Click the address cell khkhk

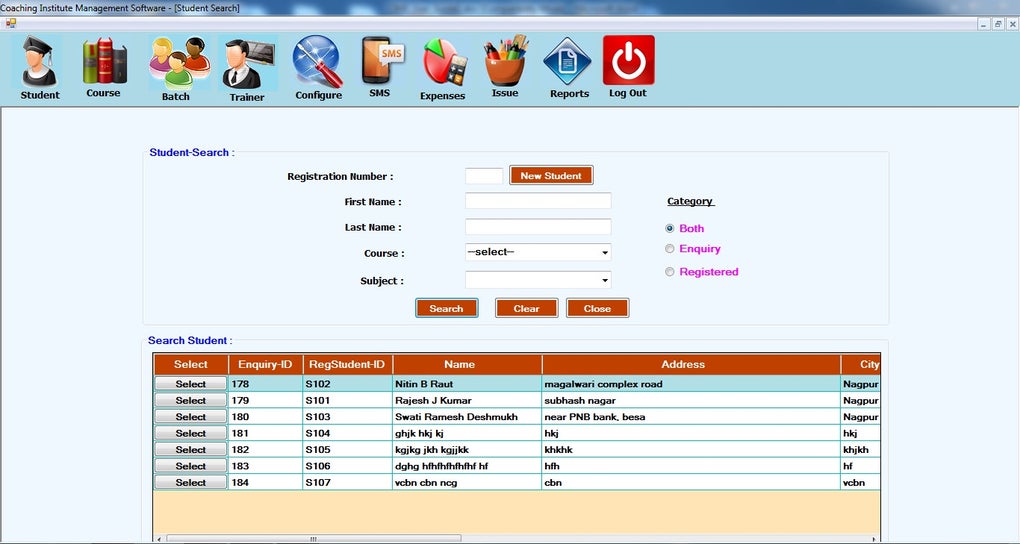tap(691, 450)
